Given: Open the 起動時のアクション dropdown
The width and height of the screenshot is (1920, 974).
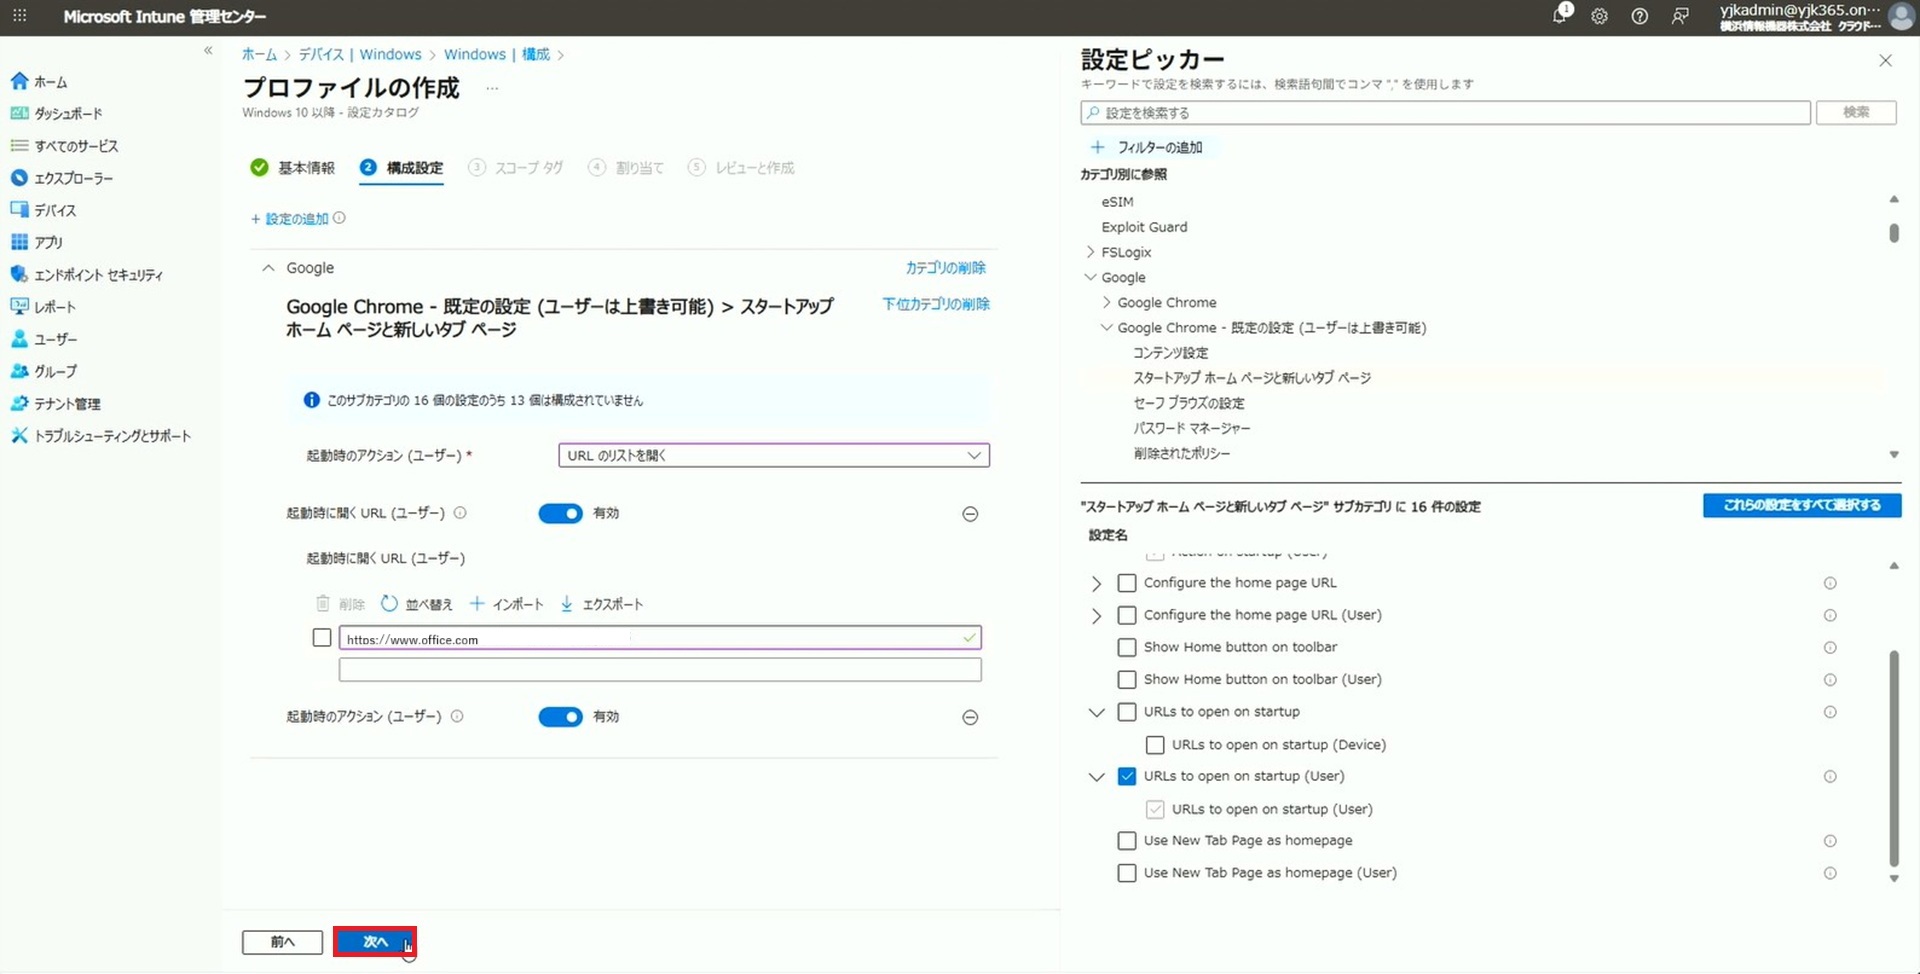Looking at the screenshot, I should click(773, 455).
